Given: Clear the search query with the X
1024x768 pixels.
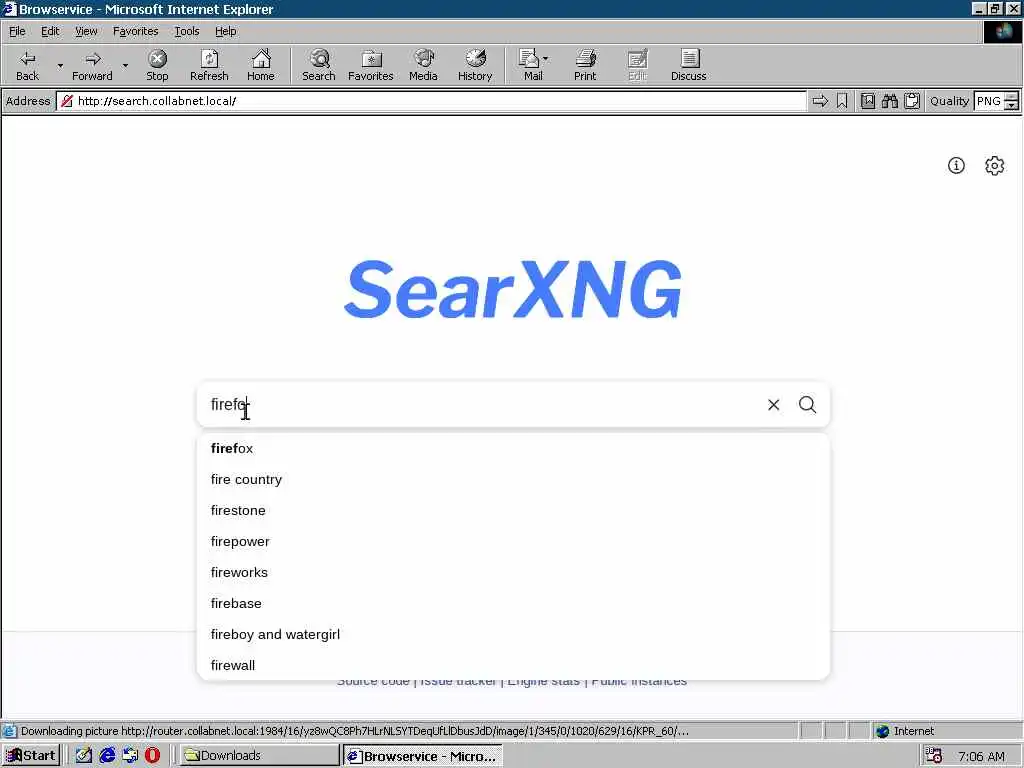Looking at the screenshot, I should [773, 405].
